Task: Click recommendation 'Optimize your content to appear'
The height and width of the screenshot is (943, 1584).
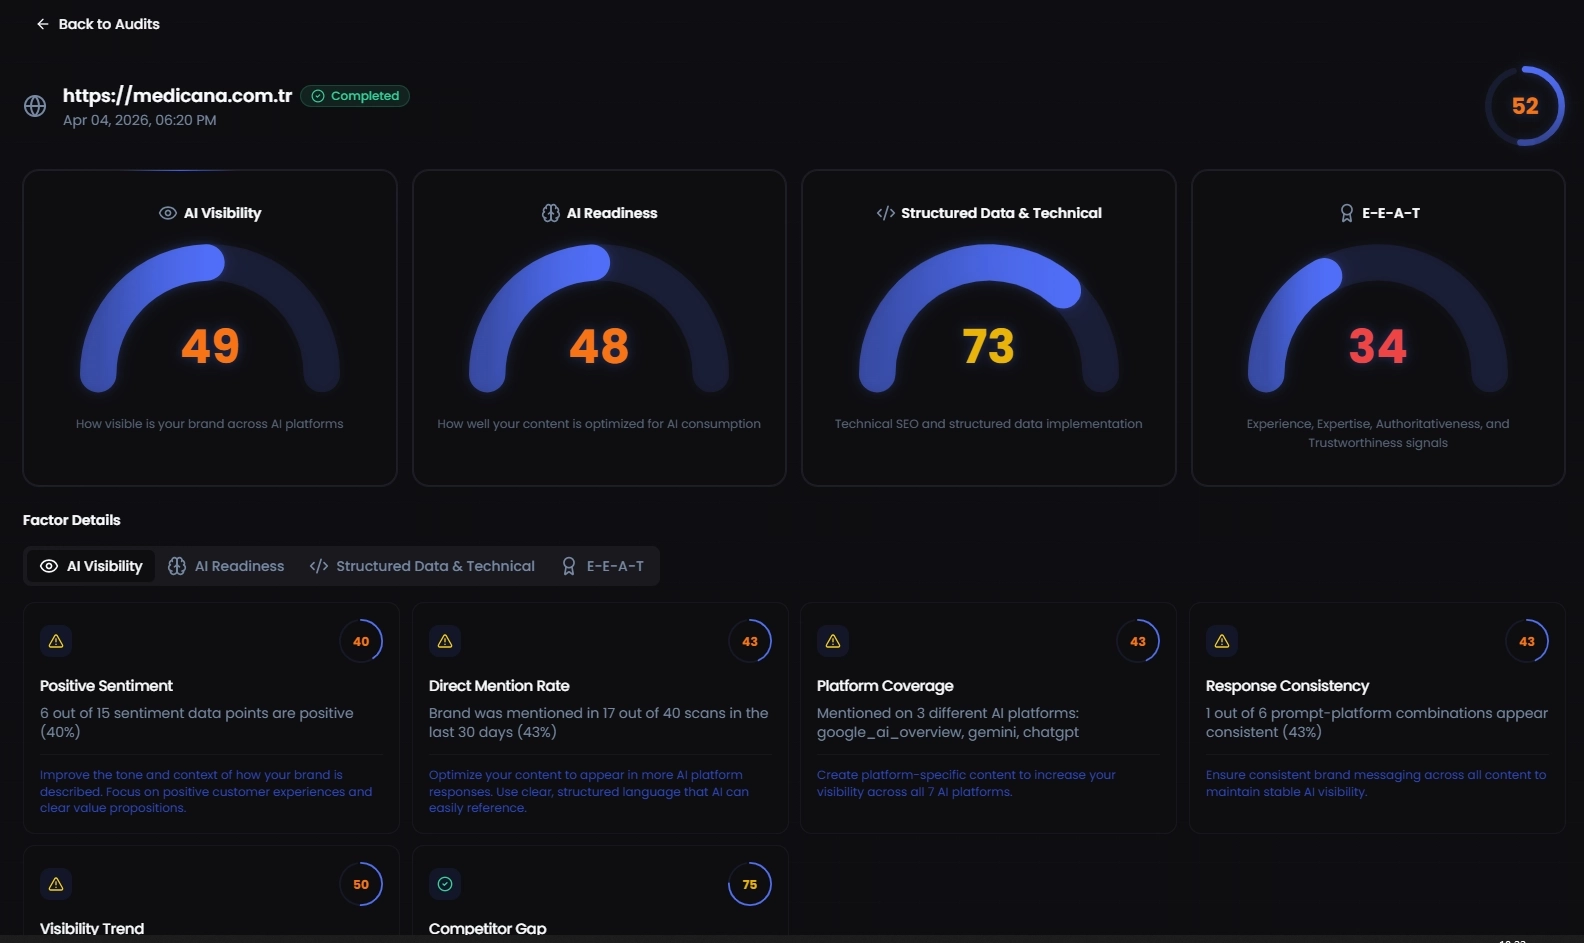Action: coord(589,791)
